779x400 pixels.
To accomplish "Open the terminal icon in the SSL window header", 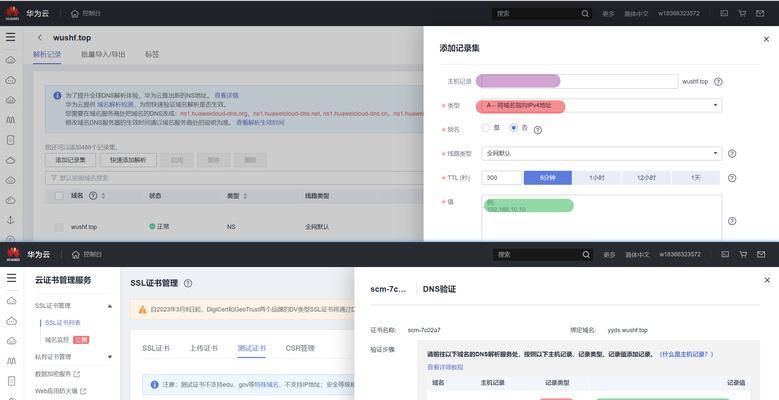I will click(725, 254).
